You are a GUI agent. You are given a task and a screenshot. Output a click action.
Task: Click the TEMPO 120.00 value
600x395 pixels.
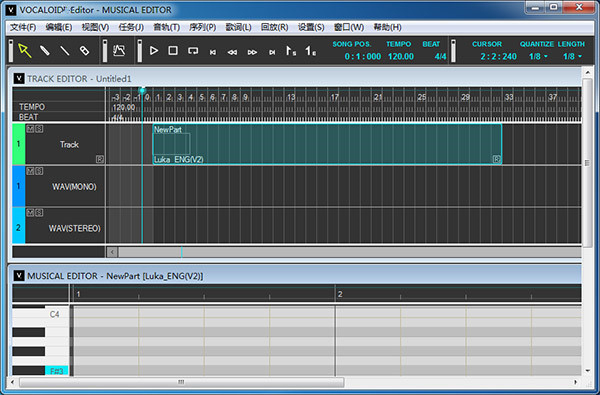tap(401, 57)
